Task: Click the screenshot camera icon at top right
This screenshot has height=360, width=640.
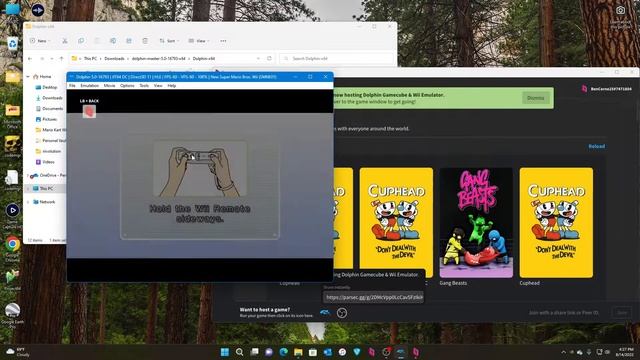Action: point(620,10)
